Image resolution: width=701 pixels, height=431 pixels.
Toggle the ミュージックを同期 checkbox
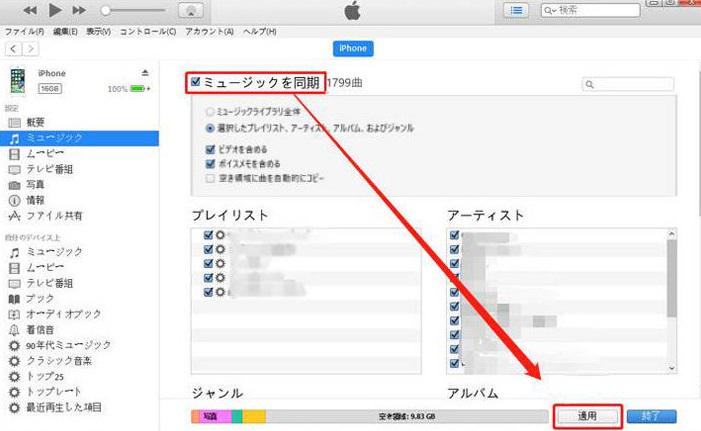pos(196,82)
